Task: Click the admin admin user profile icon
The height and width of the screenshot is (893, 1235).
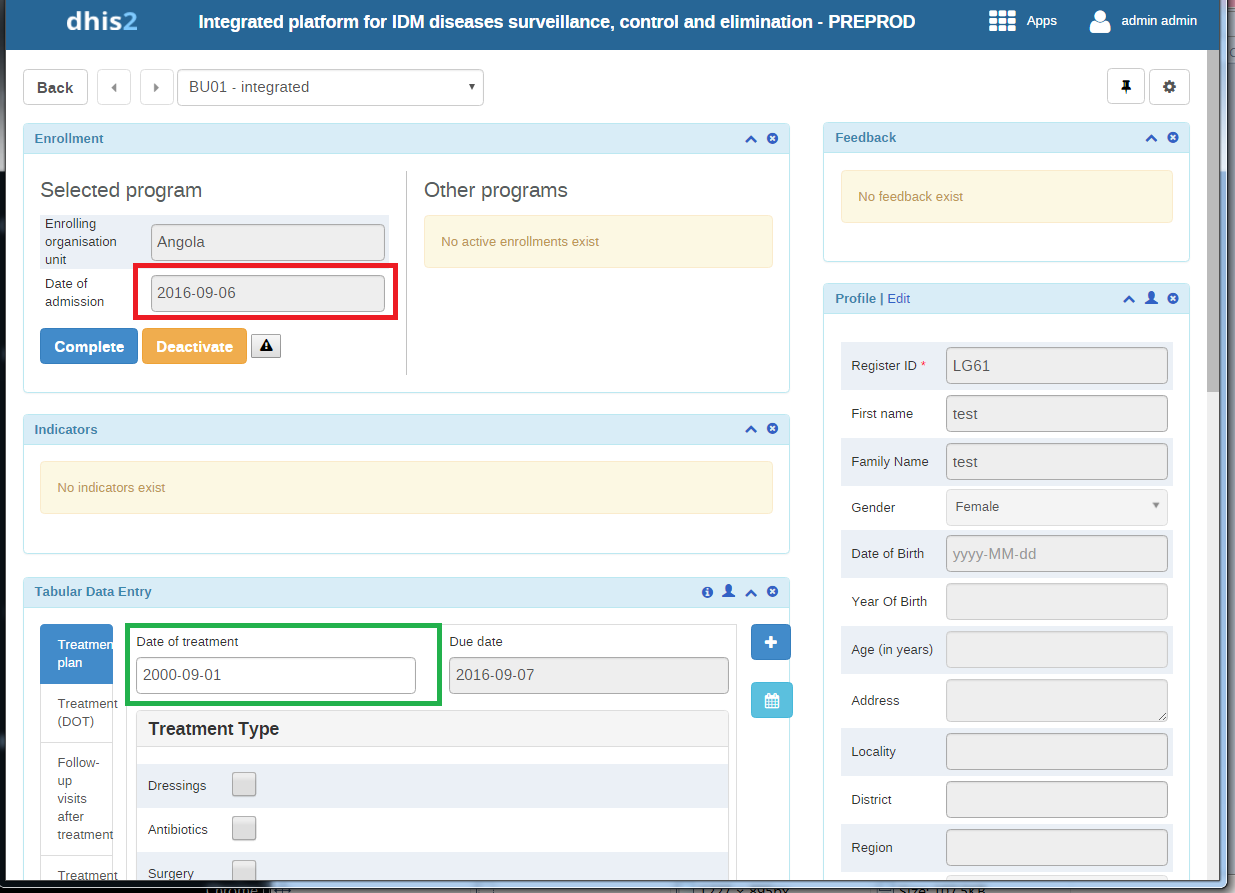Action: pyautogui.click(x=1100, y=21)
